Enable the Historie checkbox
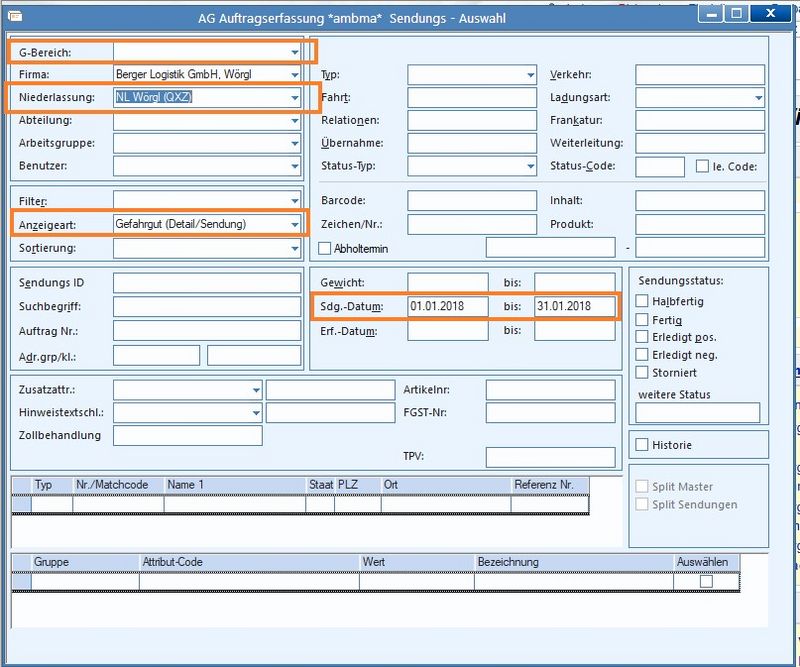The width and height of the screenshot is (800, 667). coord(642,444)
